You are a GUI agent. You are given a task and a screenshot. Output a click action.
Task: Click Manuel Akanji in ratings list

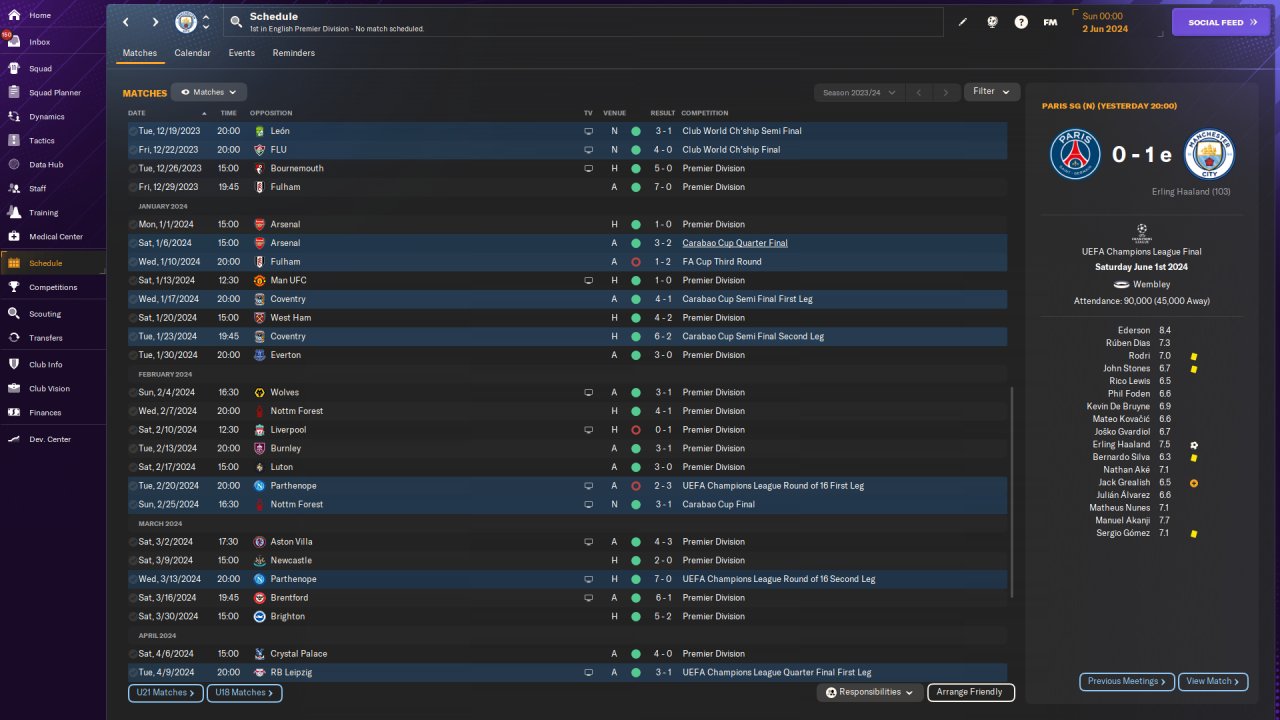(1123, 521)
